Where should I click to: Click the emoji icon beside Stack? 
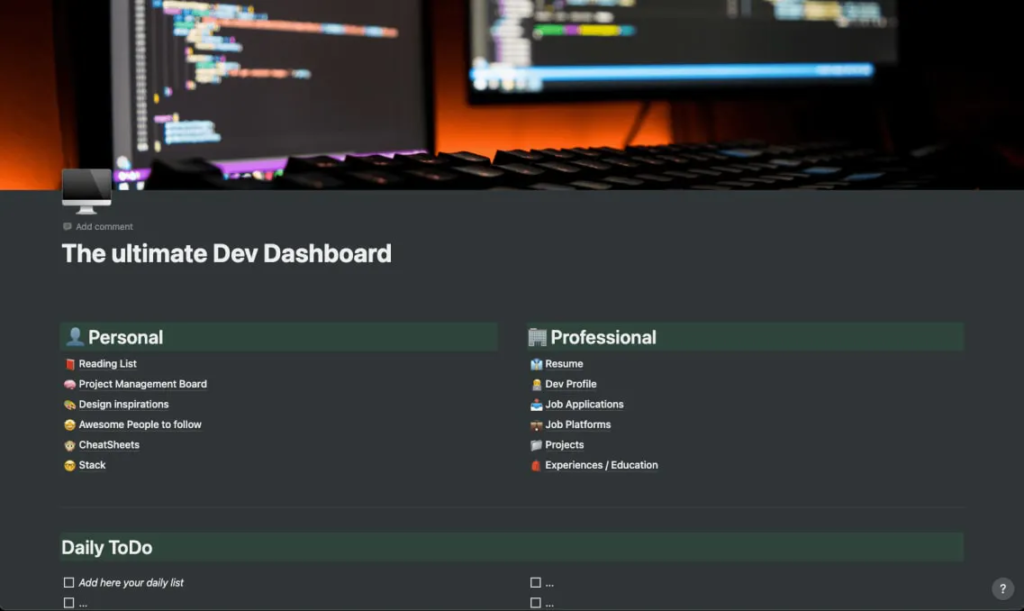68,465
